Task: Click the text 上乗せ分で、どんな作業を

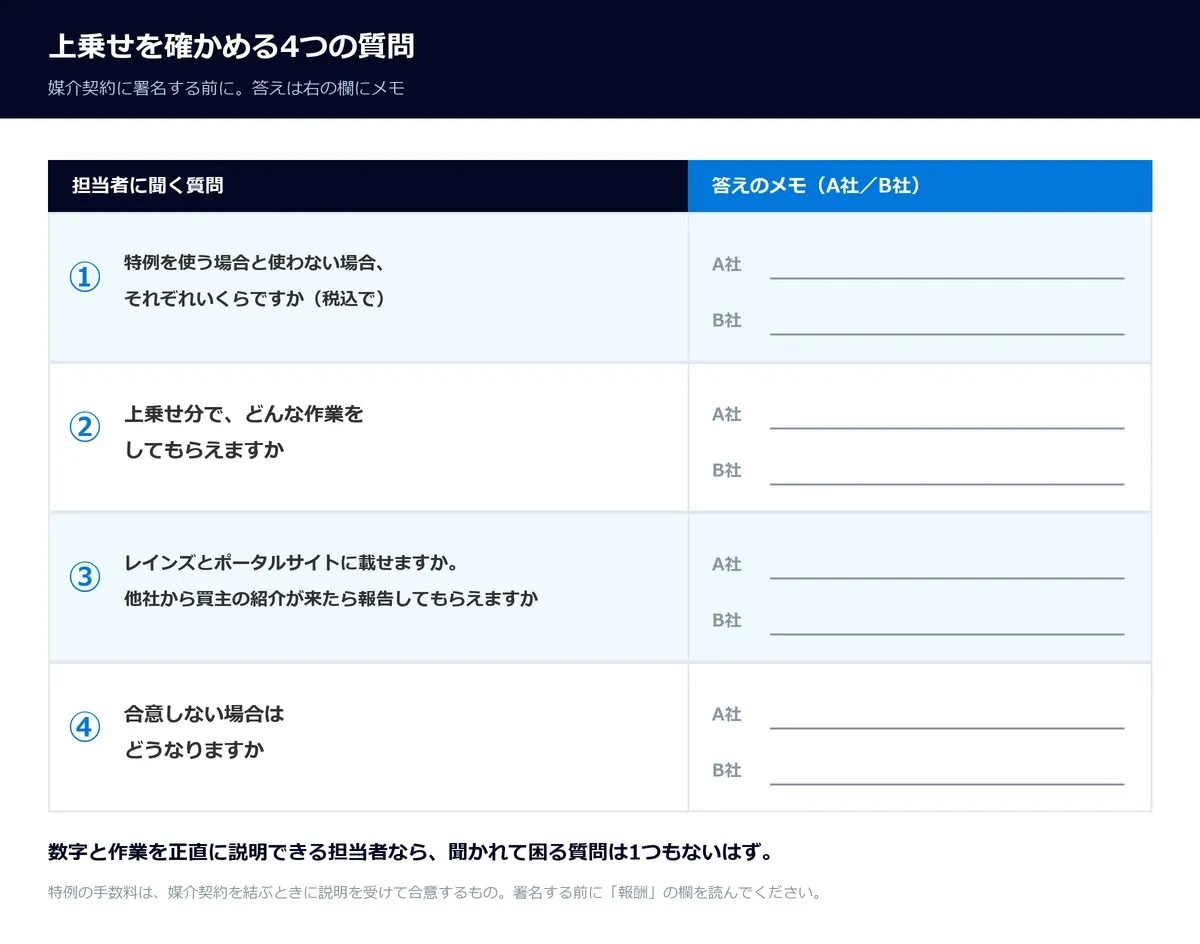Action: point(244,413)
